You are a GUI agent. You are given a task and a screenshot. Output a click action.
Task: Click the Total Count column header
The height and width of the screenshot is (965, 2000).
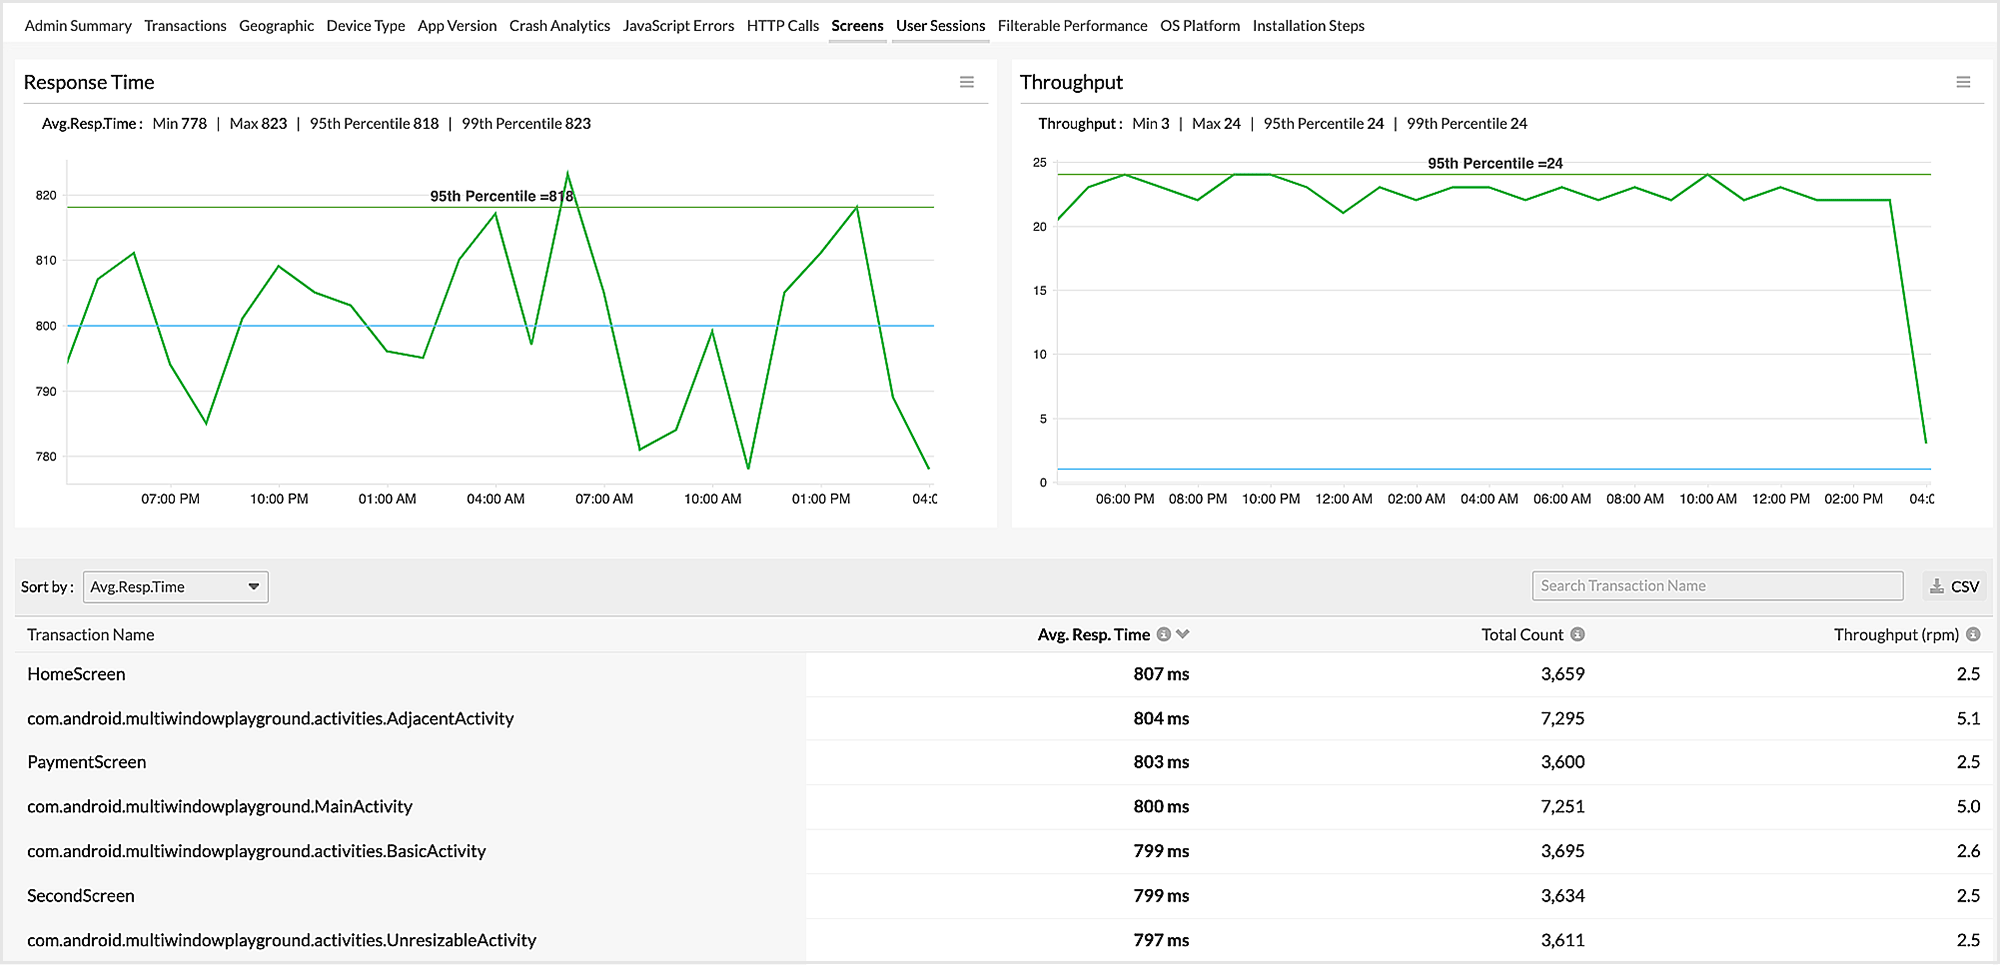[x=1521, y=634]
